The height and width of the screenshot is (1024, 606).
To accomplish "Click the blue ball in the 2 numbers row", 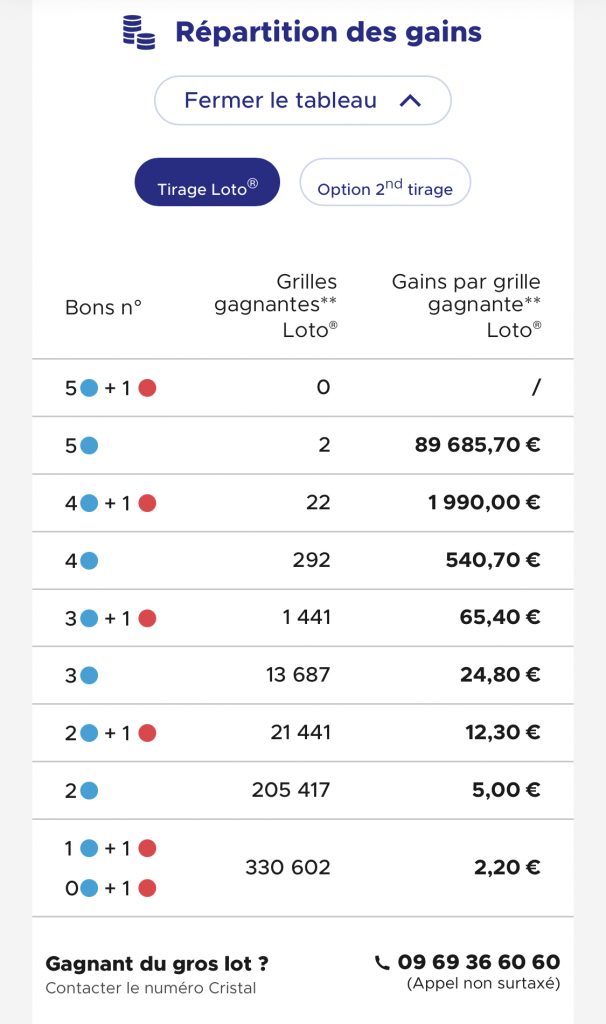I will tap(89, 791).
